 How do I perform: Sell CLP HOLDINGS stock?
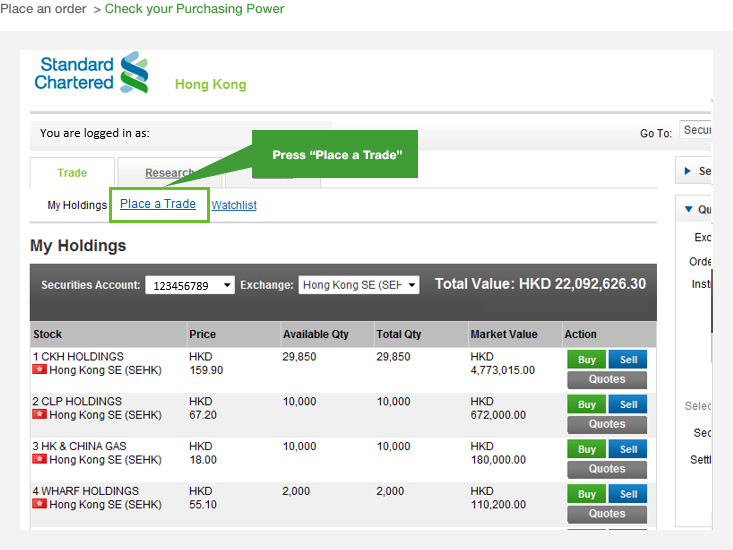coord(628,404)
